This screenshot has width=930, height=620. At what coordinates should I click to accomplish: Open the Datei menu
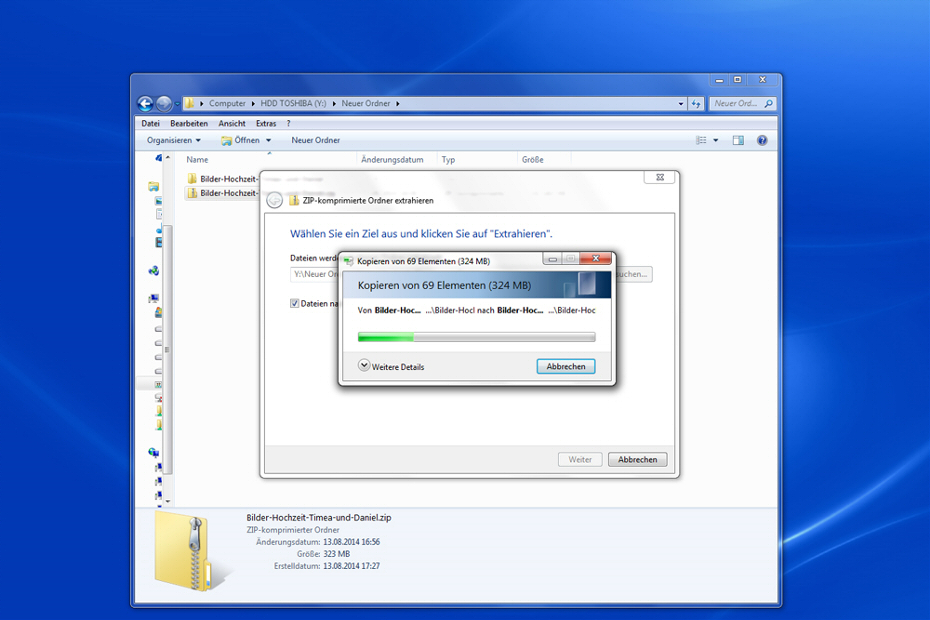[151, 123]
